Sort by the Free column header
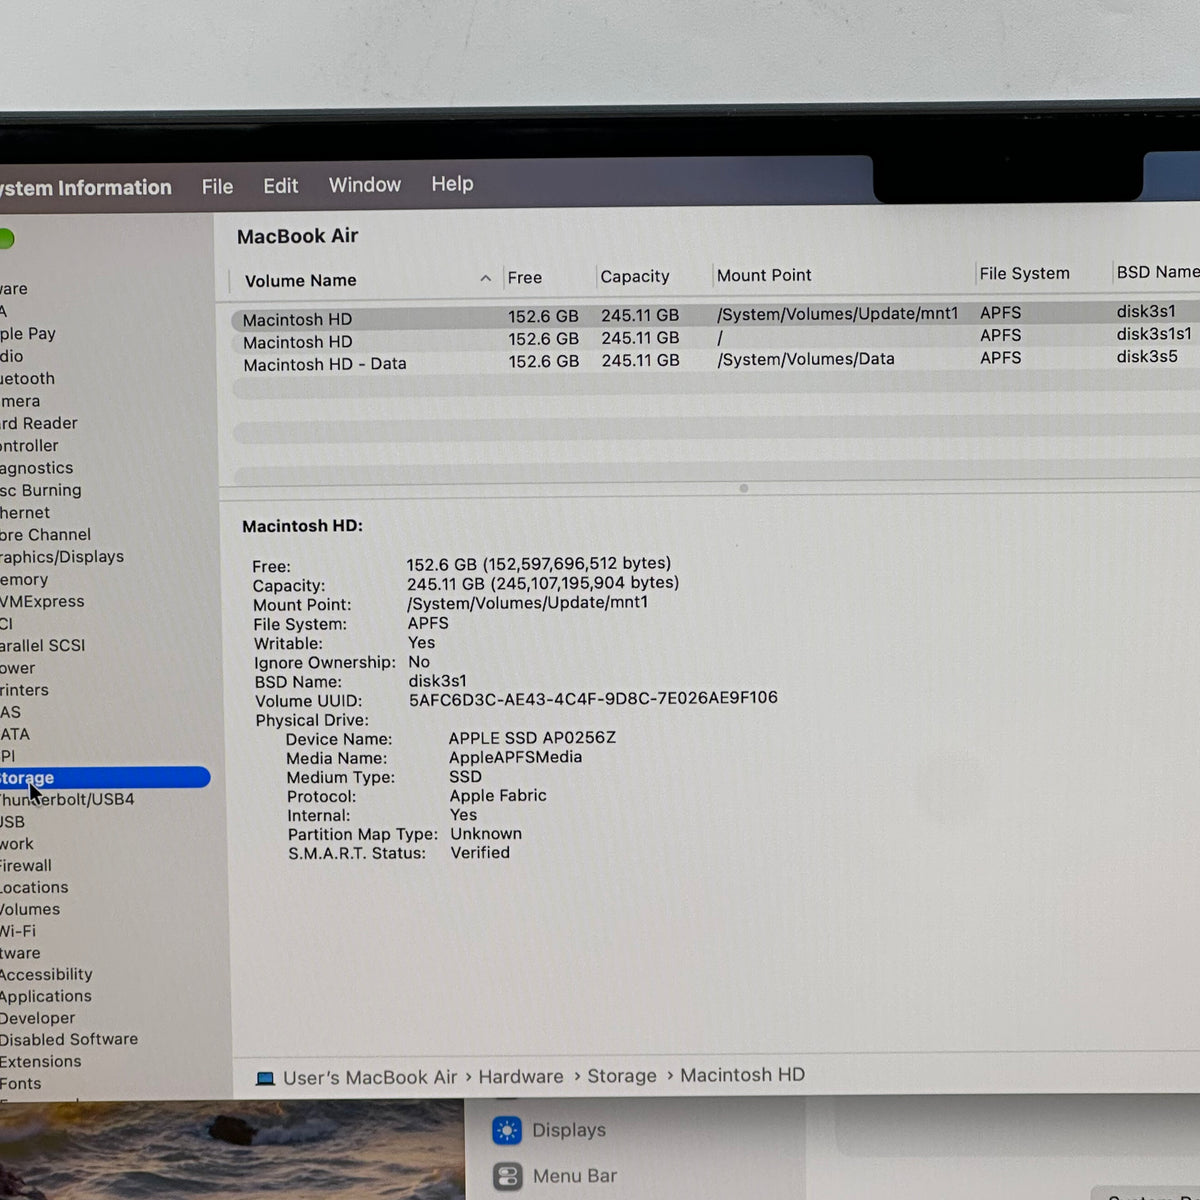The width and height of the screenshot is (1200, 1200). tap(525, 278)
